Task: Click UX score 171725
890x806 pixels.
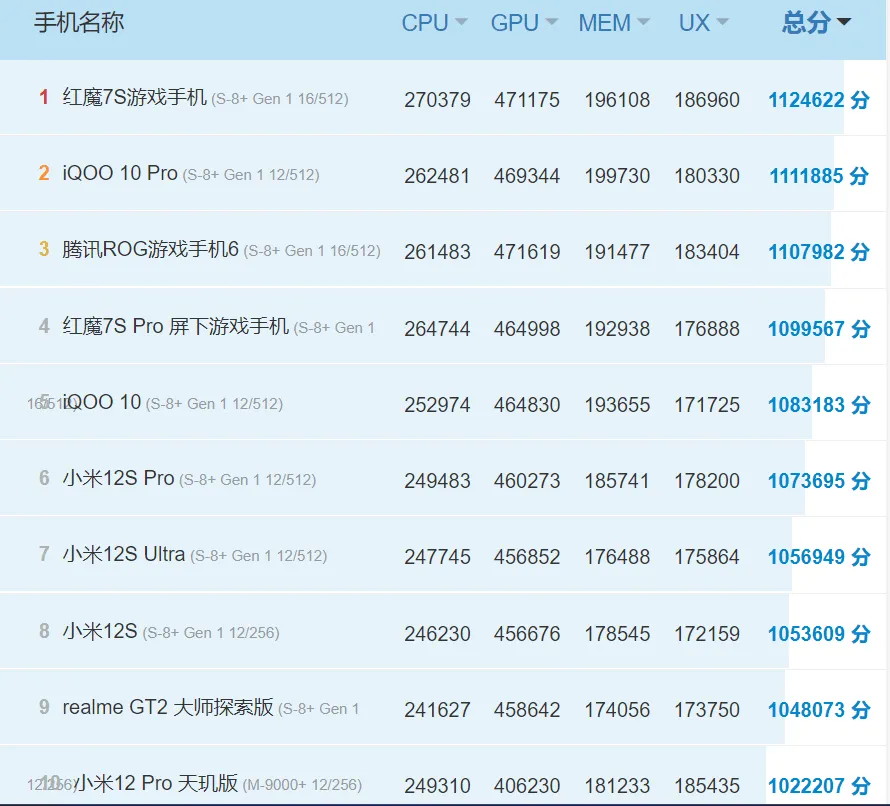Action: [x=707, y=405]
